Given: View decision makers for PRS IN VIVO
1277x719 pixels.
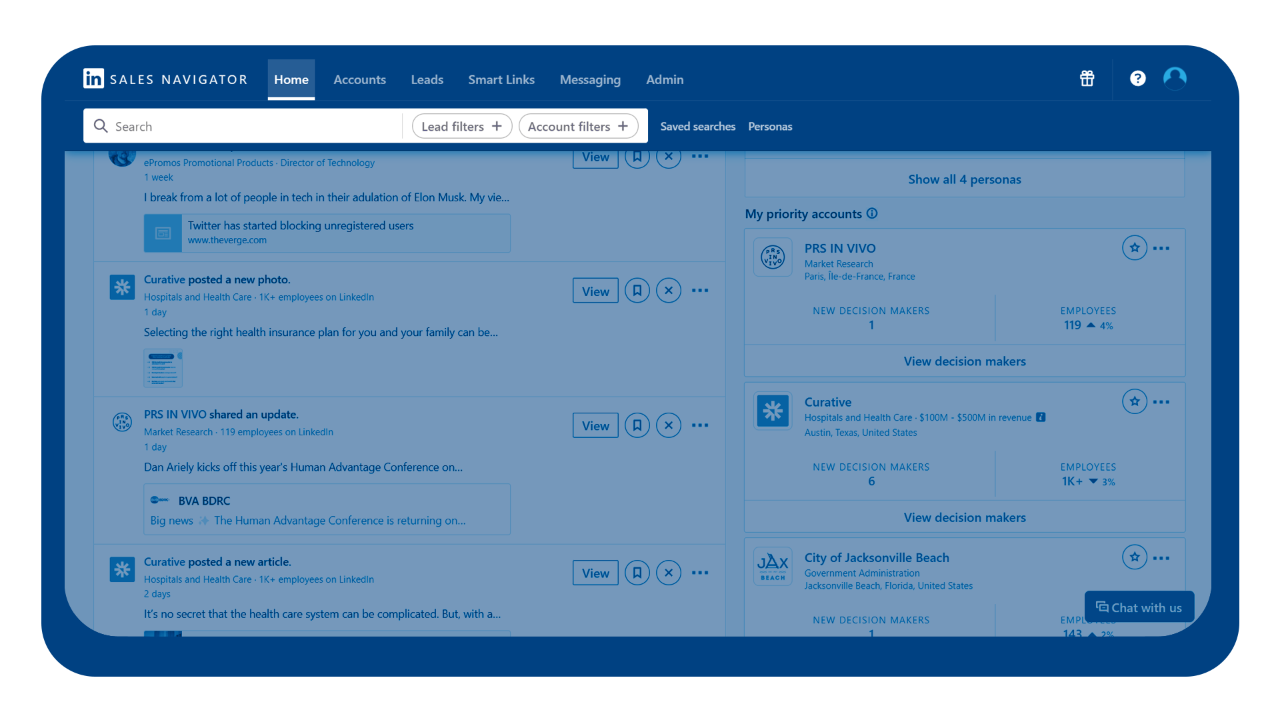Looking at the screenshot, I should (x=965, y=361).
